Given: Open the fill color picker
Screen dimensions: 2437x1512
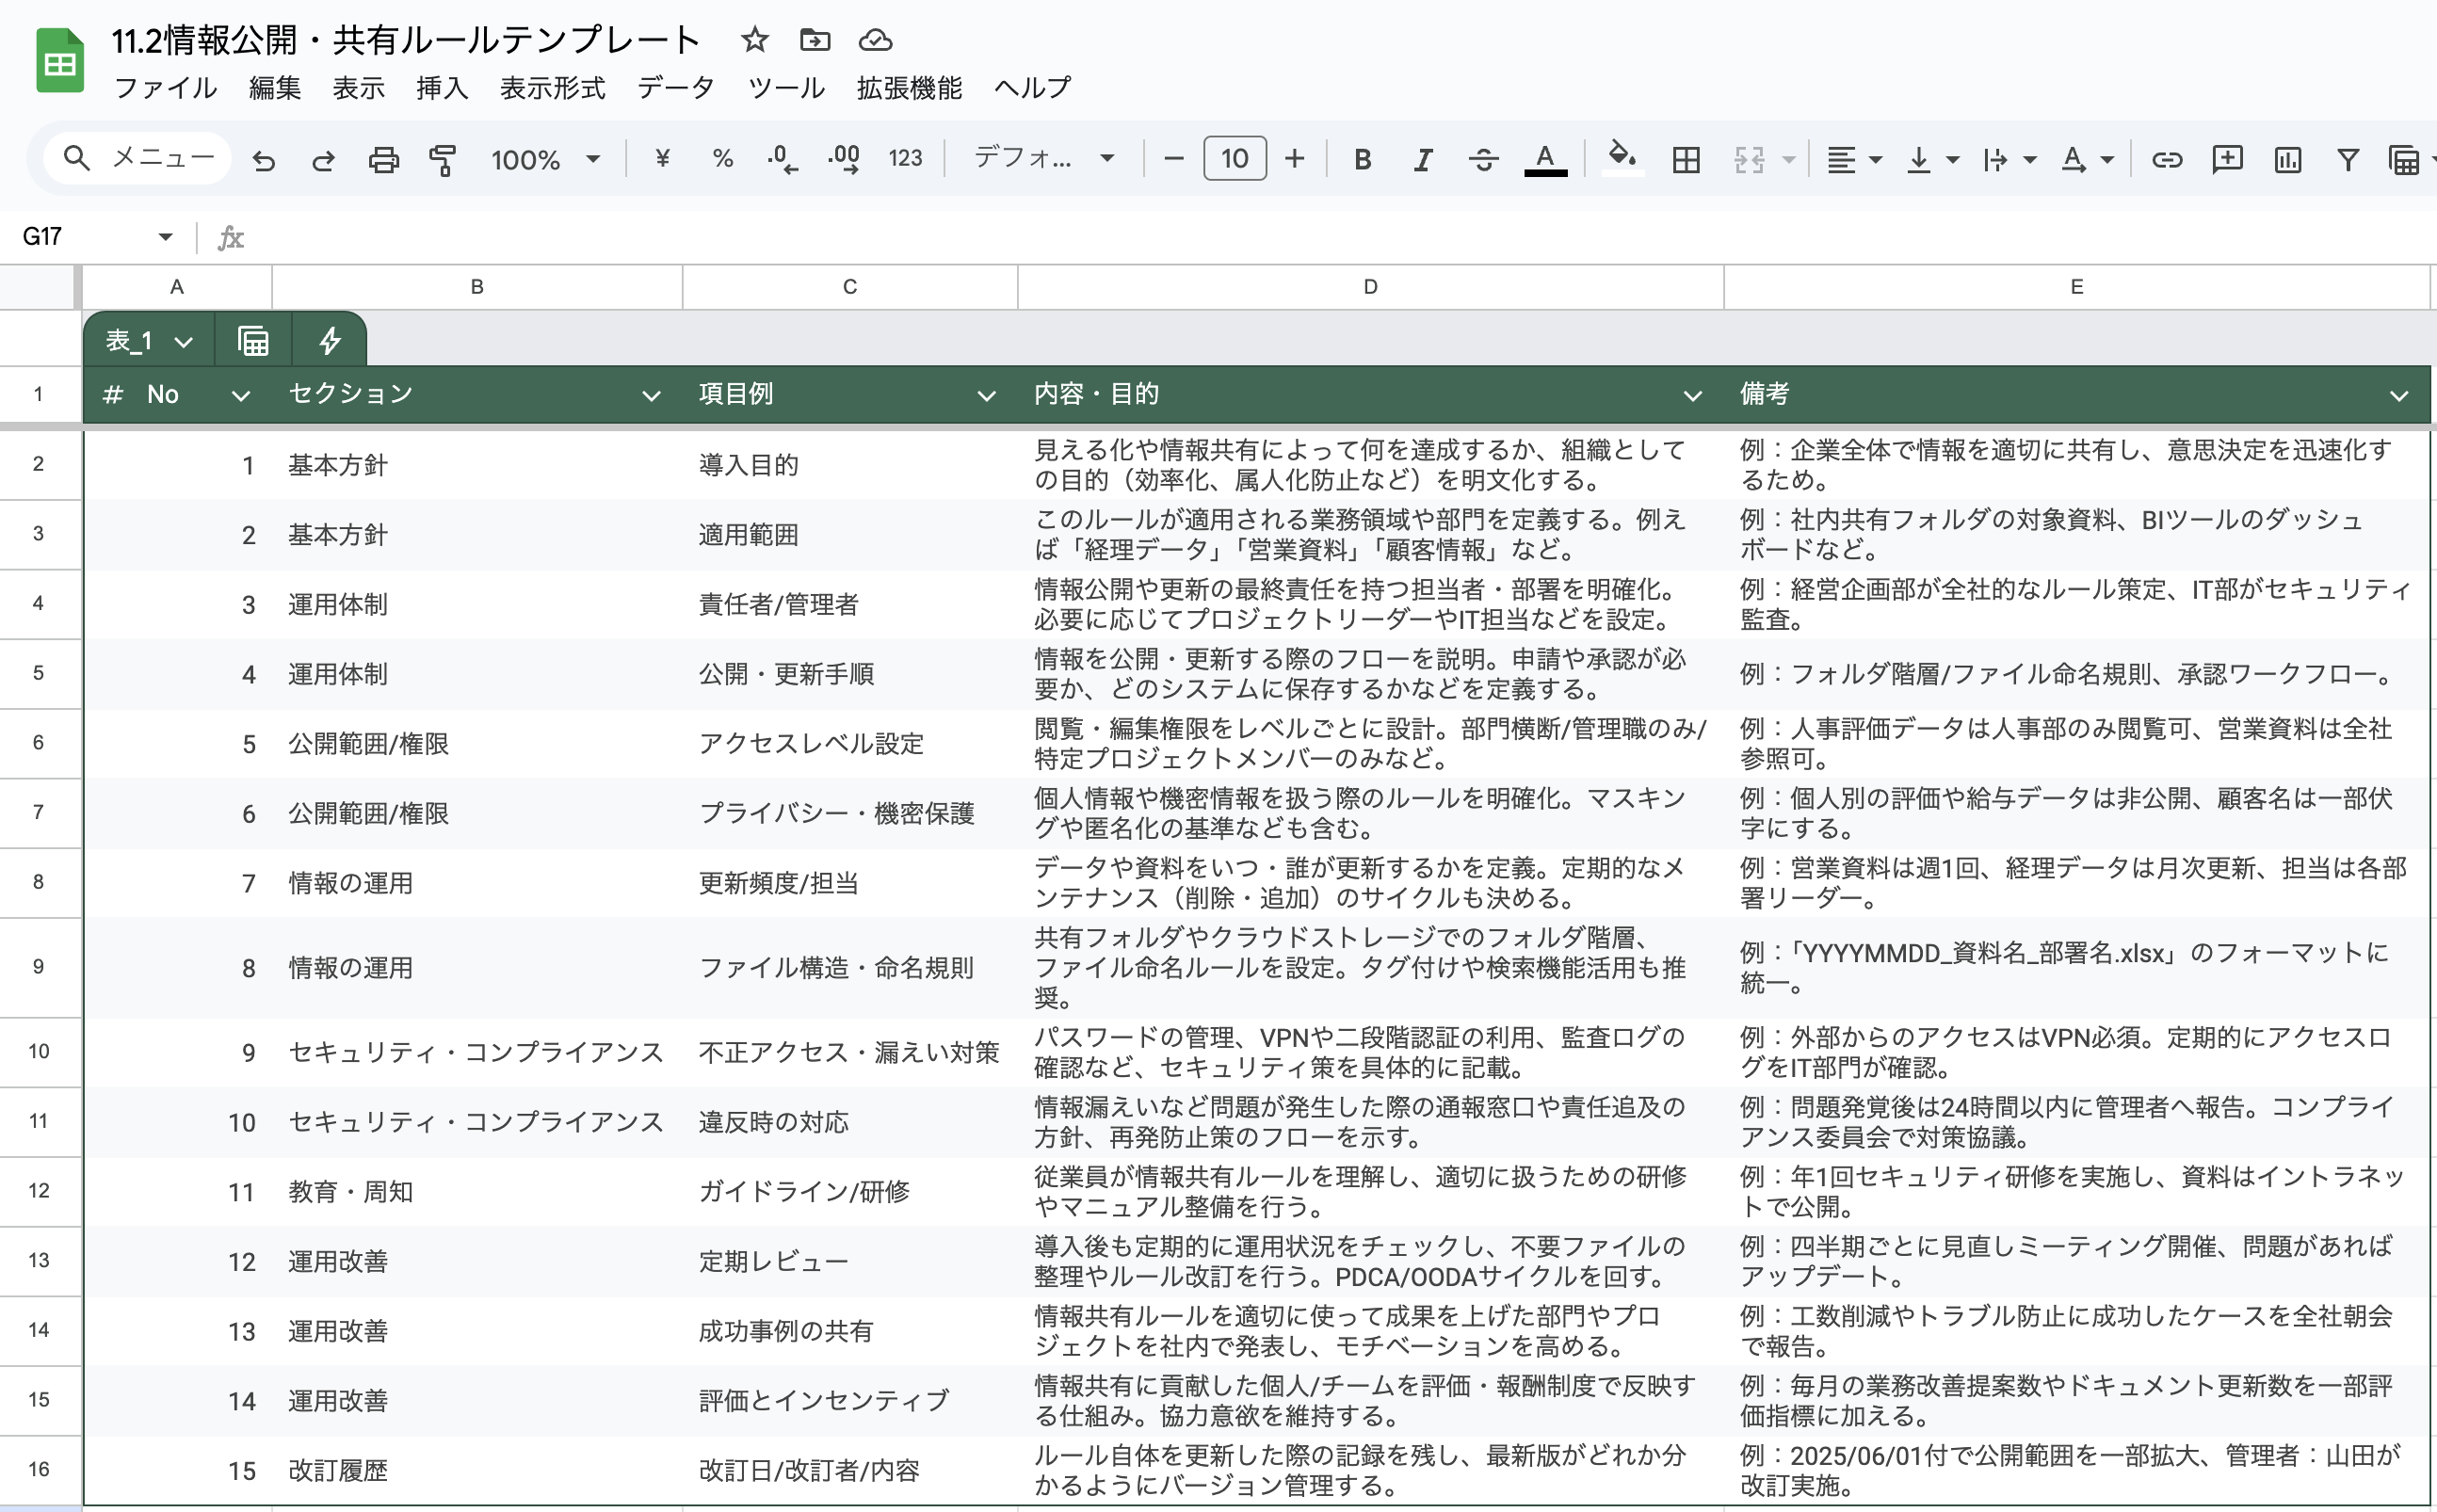Looking at the screenshot, I should coord(1622,158).
